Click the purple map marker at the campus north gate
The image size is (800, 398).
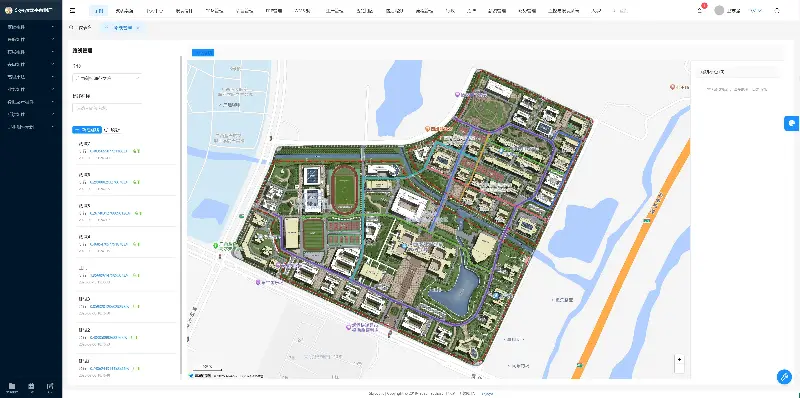[458, 94]
